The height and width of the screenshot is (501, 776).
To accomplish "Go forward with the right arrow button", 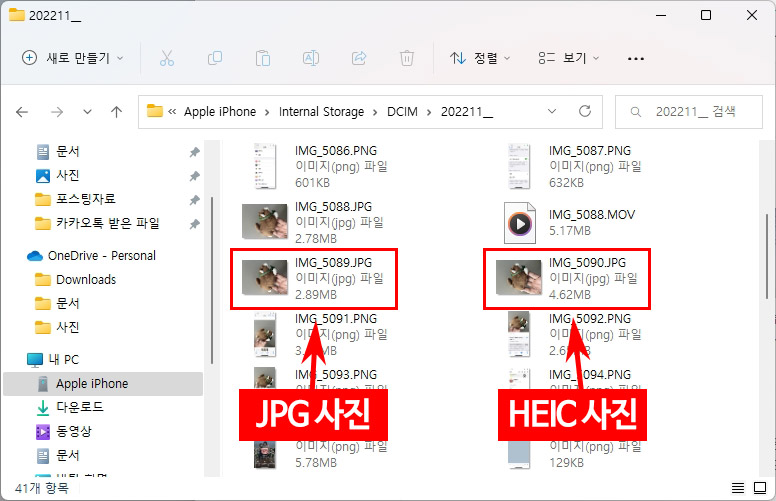I will (x=57, y=112).
